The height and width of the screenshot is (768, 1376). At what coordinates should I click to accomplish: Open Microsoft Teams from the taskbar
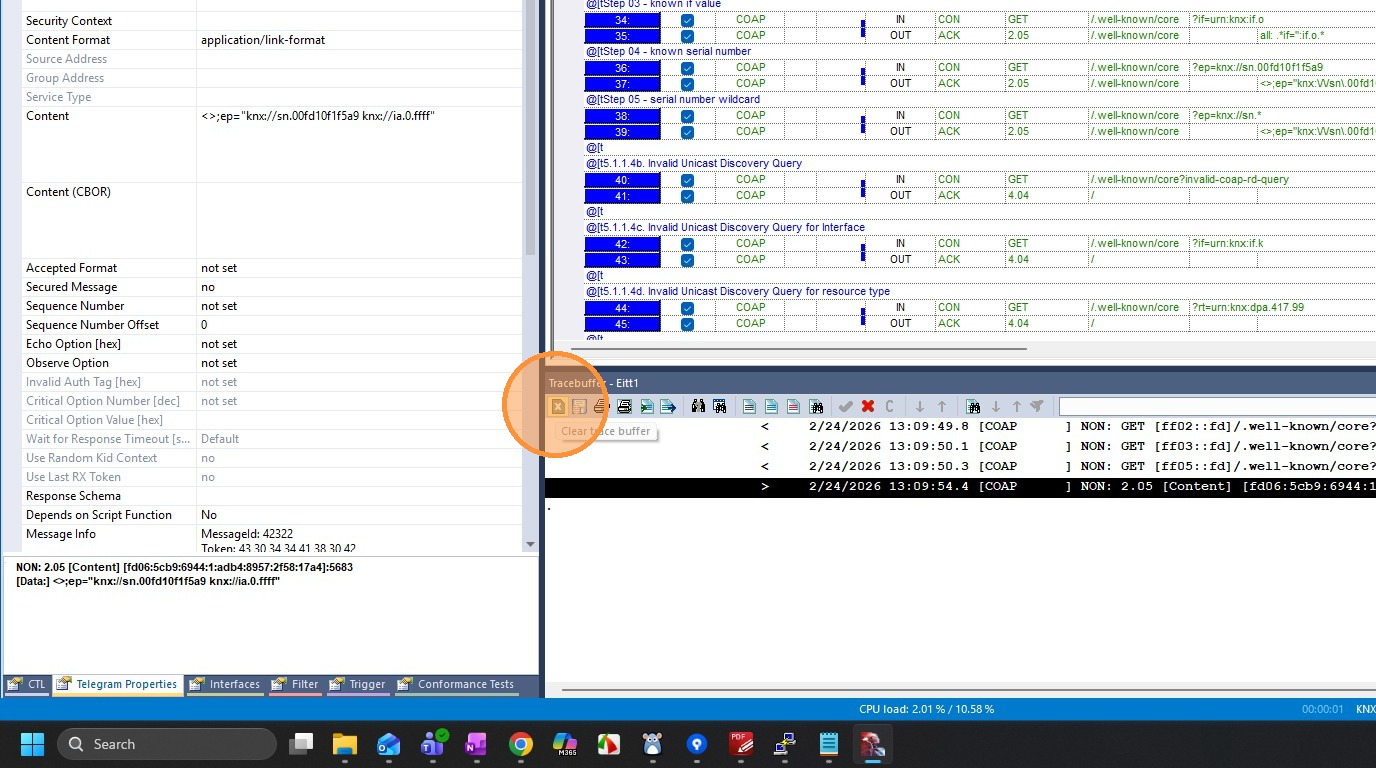coord(432,744)
